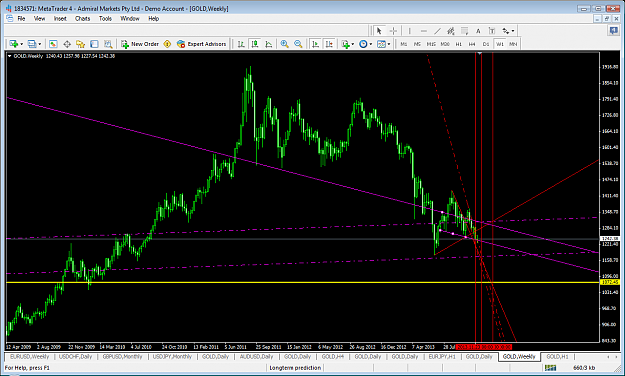Select the Fibonacci retracement tool
The width and height of the screenshot is (625, 376).
point(464,31)
